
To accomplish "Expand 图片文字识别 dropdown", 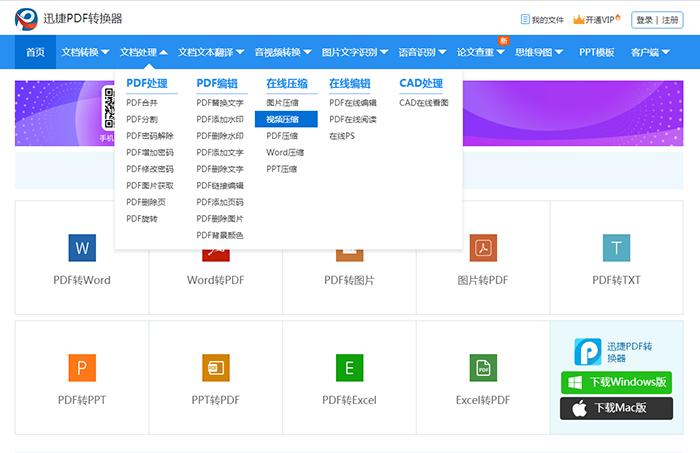I will [x=355, y=52].
